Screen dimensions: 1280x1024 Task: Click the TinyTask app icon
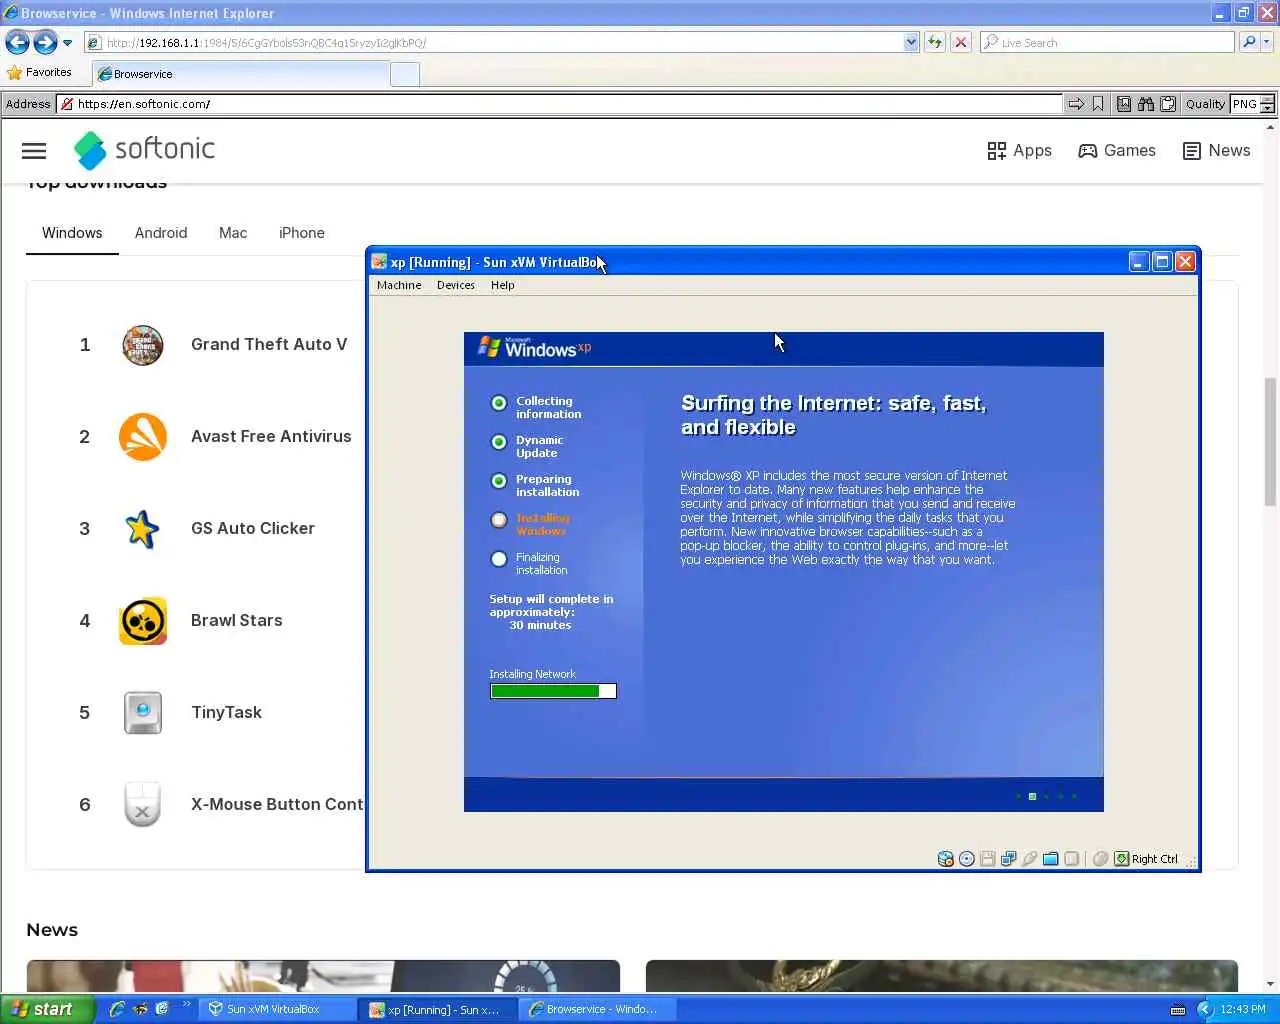point(143,713)
